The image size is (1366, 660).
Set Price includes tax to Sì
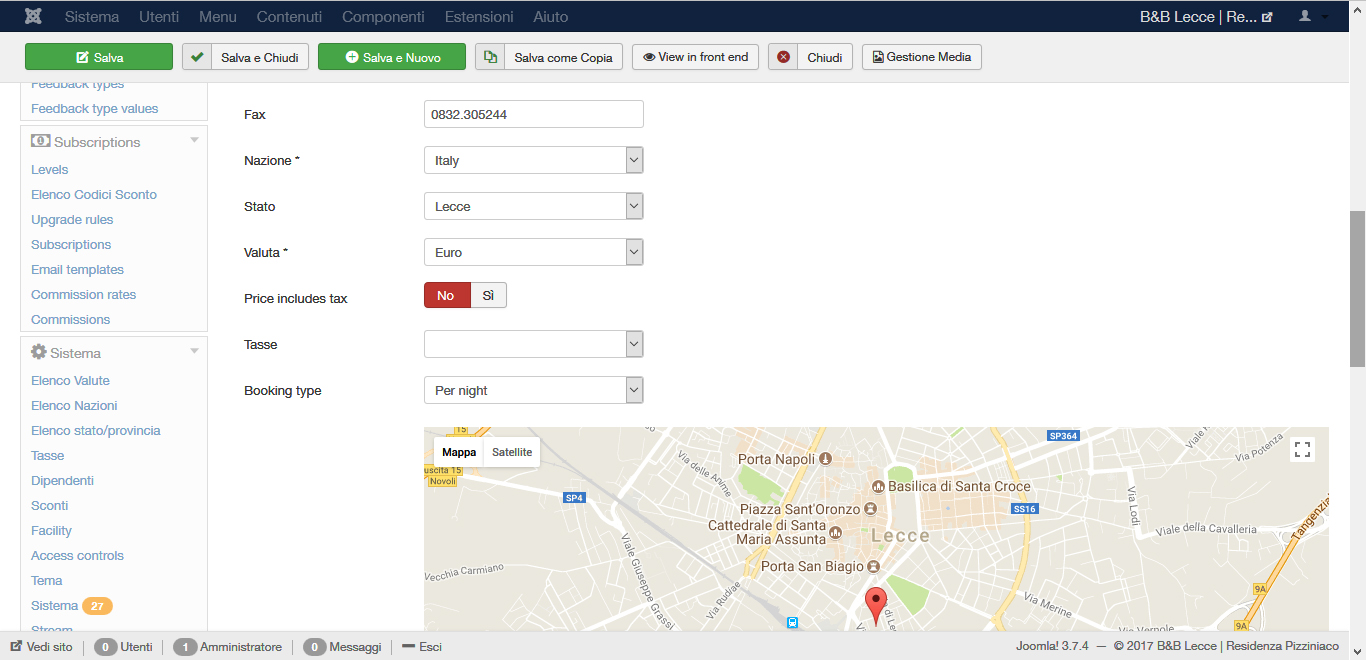pyautogui.click(x=488, y=295)
